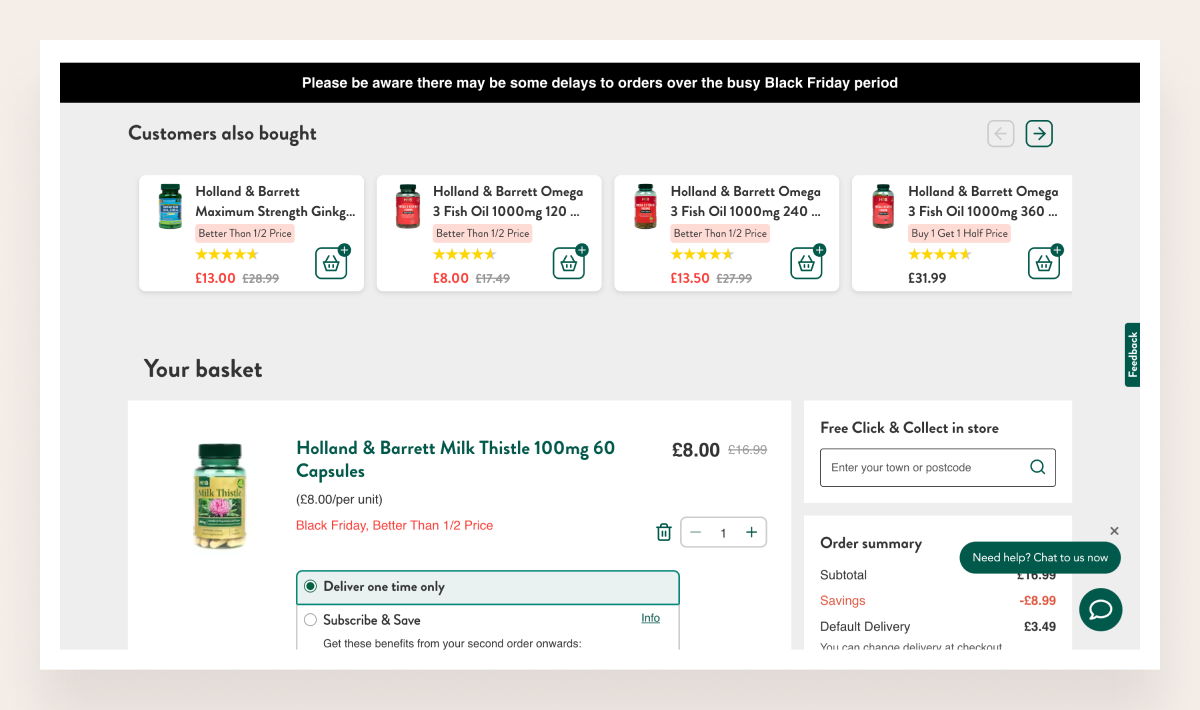The width and height of the screenshot is (1200, 710).
Task: Decrease Milk Thistle quantity with minus button
Action: pyautogui.click(x=696, y=532)
